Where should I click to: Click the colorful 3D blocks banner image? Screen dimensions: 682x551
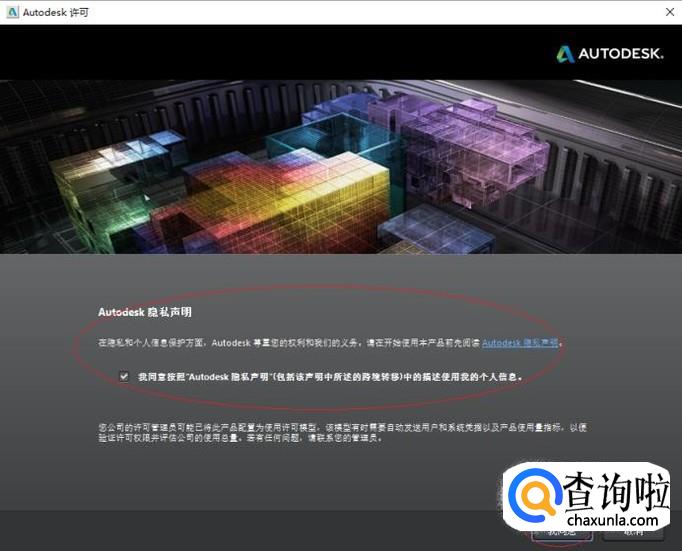[x=341, y=167]
